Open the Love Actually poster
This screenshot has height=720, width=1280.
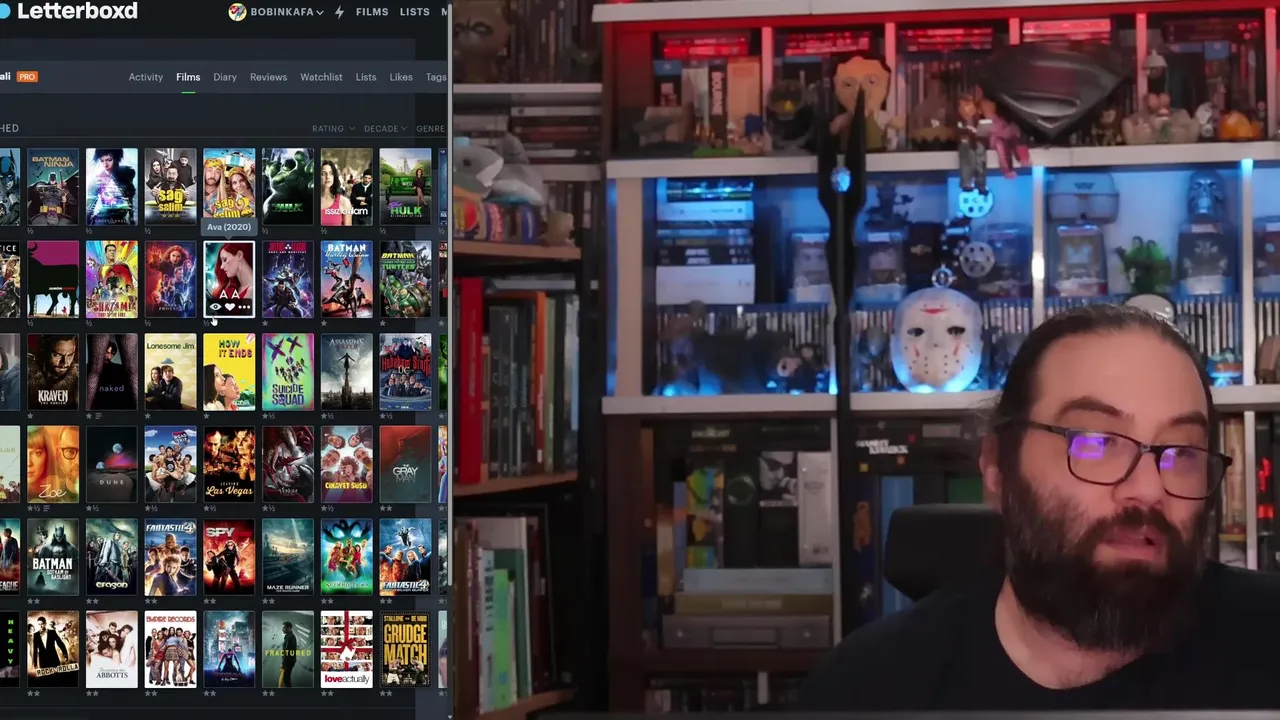[347, 649]
